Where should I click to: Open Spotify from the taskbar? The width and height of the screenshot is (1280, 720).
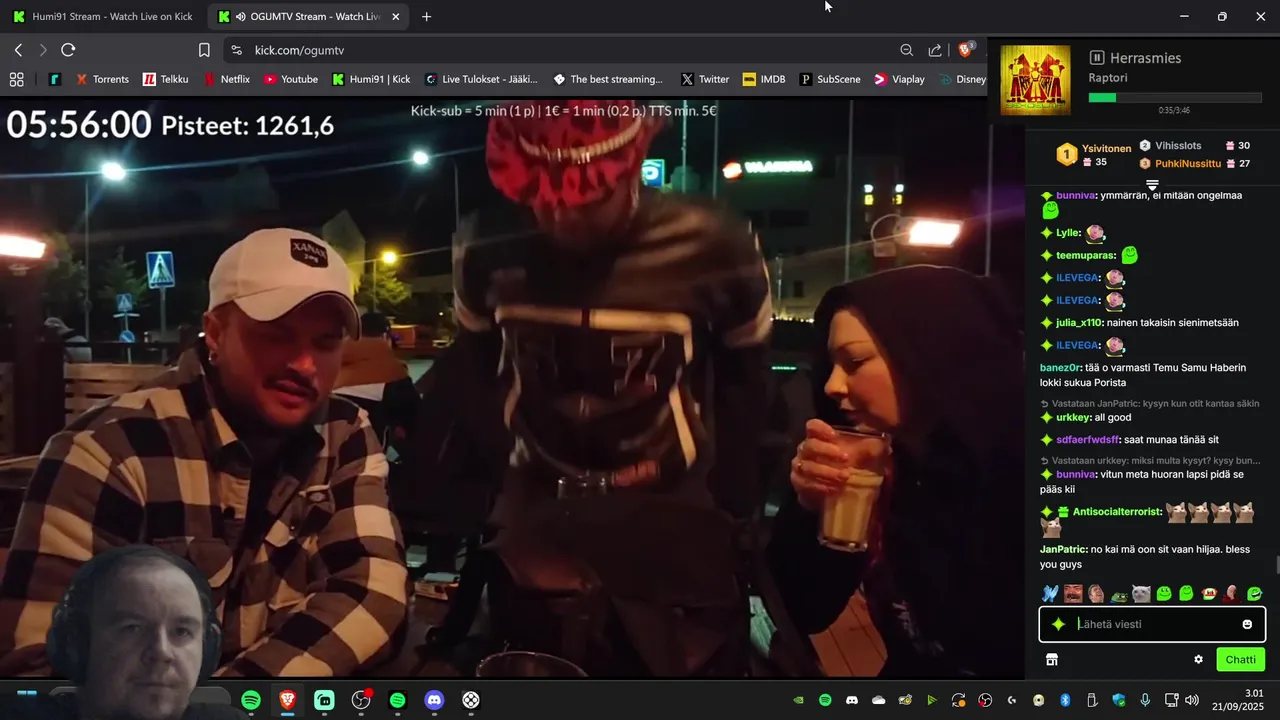(x=251, y=700)
